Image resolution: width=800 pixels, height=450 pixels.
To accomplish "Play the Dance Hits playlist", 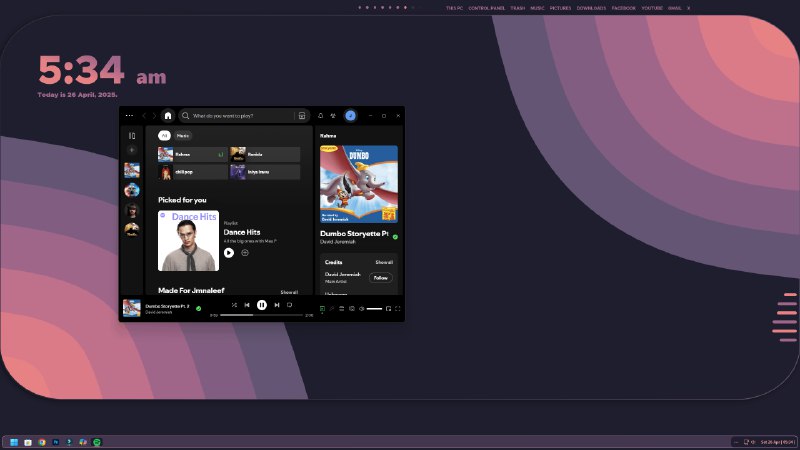I will click(x=229, y=253).
